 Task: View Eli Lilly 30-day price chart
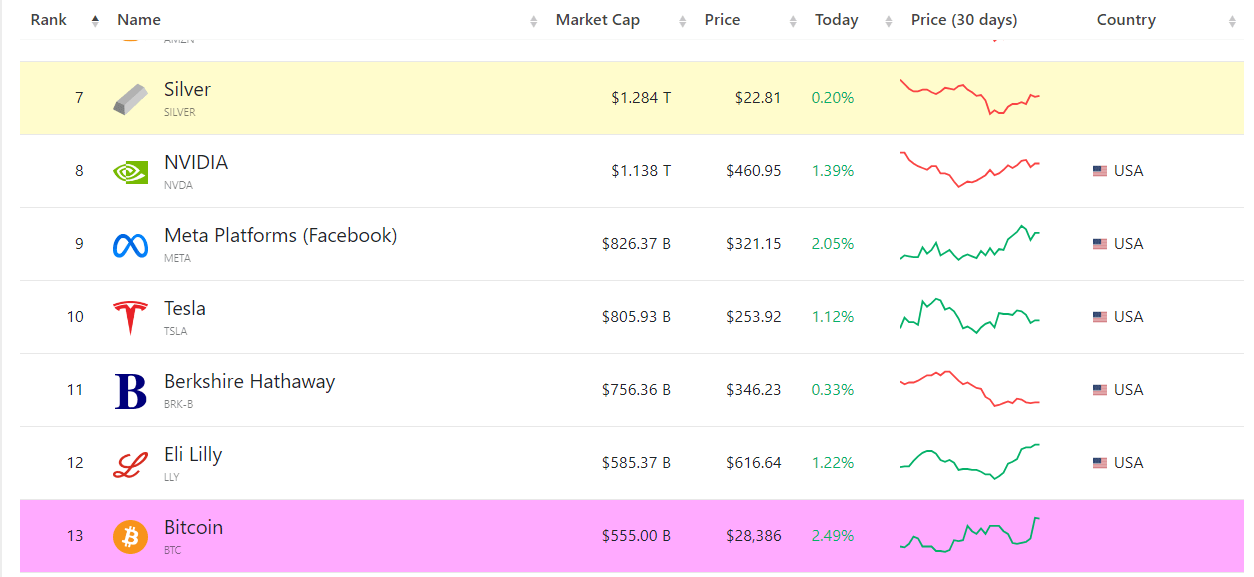[970, 462]
